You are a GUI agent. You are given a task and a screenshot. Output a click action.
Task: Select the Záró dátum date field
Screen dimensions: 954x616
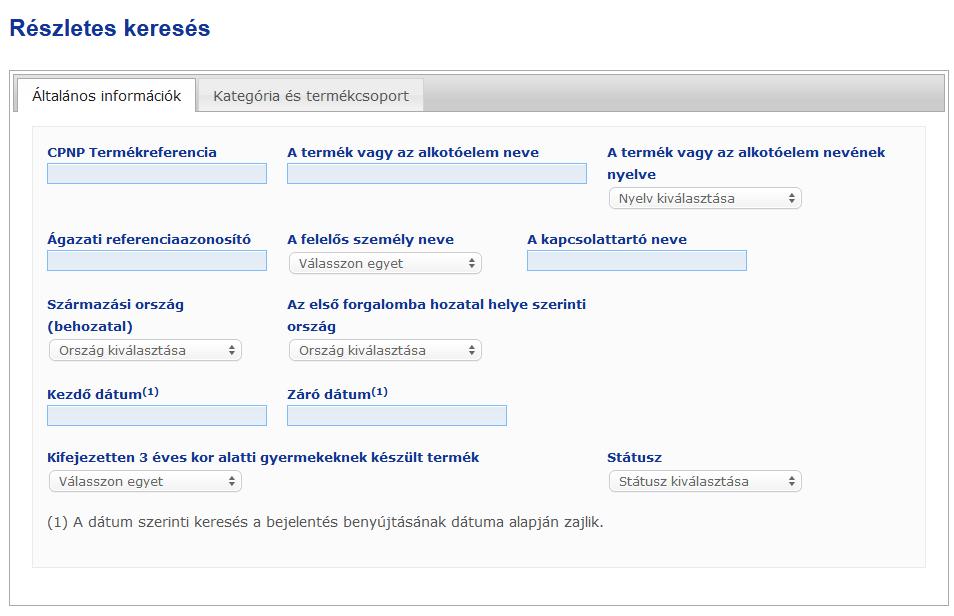[x=397, y=416]
